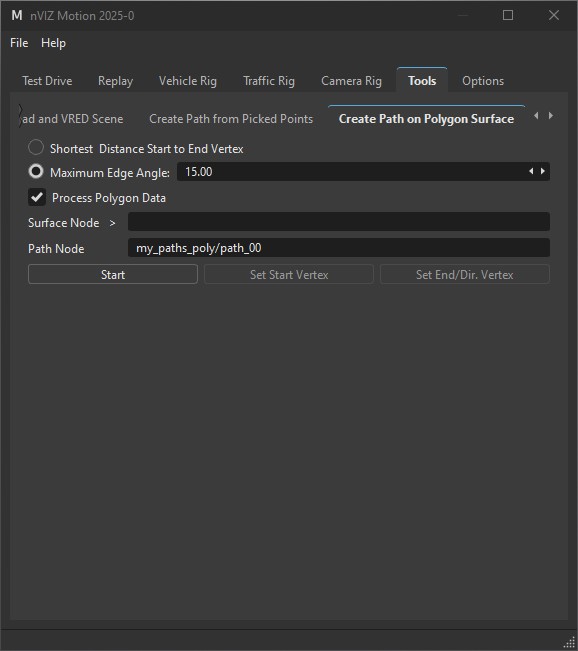Click the Set Start Vertex button

289,274
